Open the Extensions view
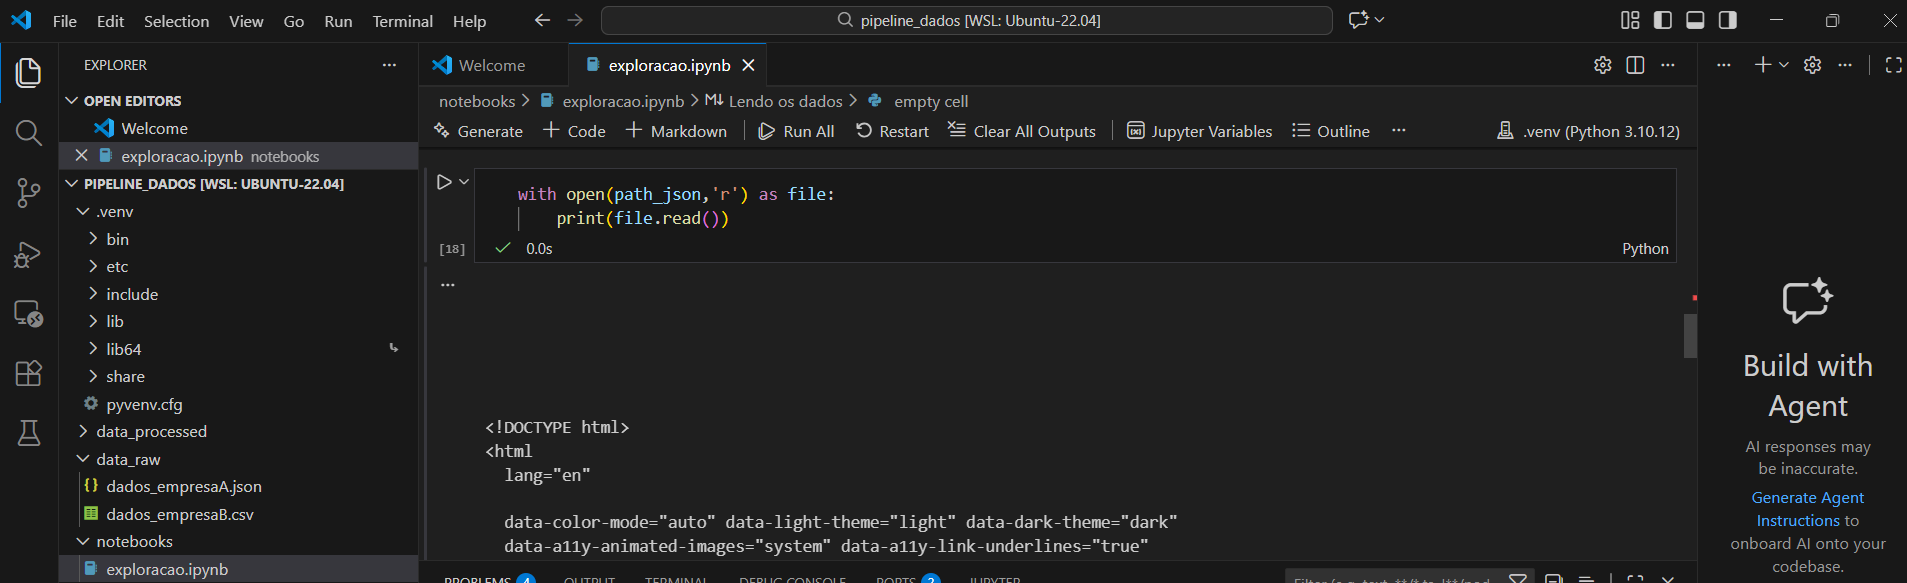Viewport: 1907px width, 583px height. pos(28,373)
